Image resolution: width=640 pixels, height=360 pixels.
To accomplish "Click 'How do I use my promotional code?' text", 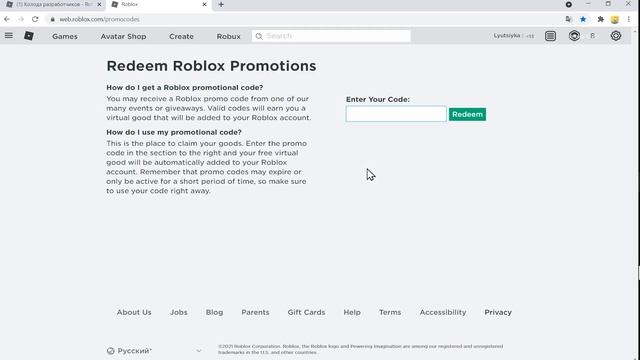I will point(174,132).
